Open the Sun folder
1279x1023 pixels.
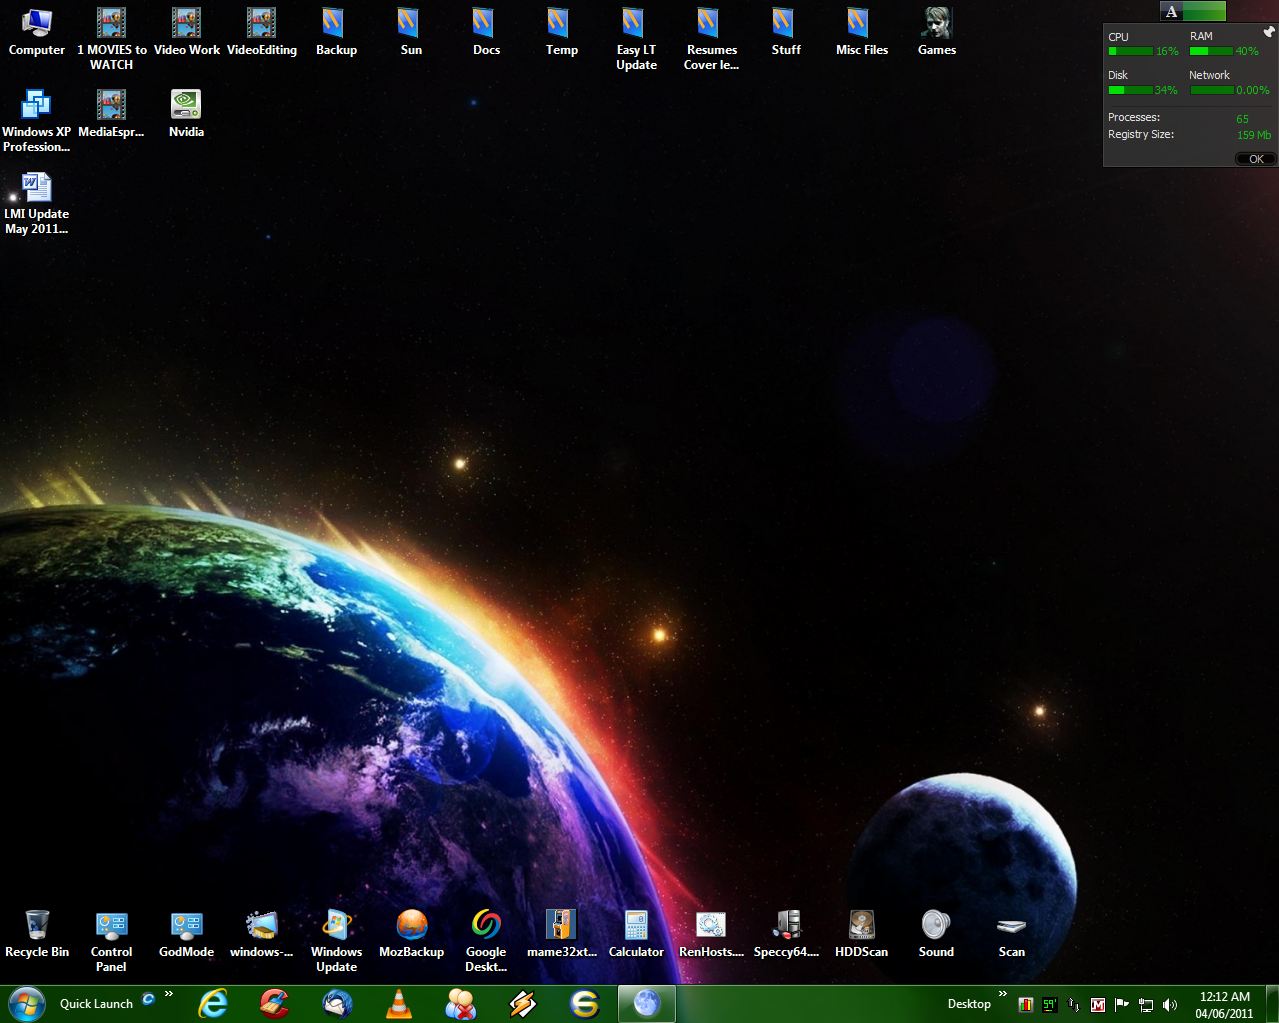click(411, 32)
